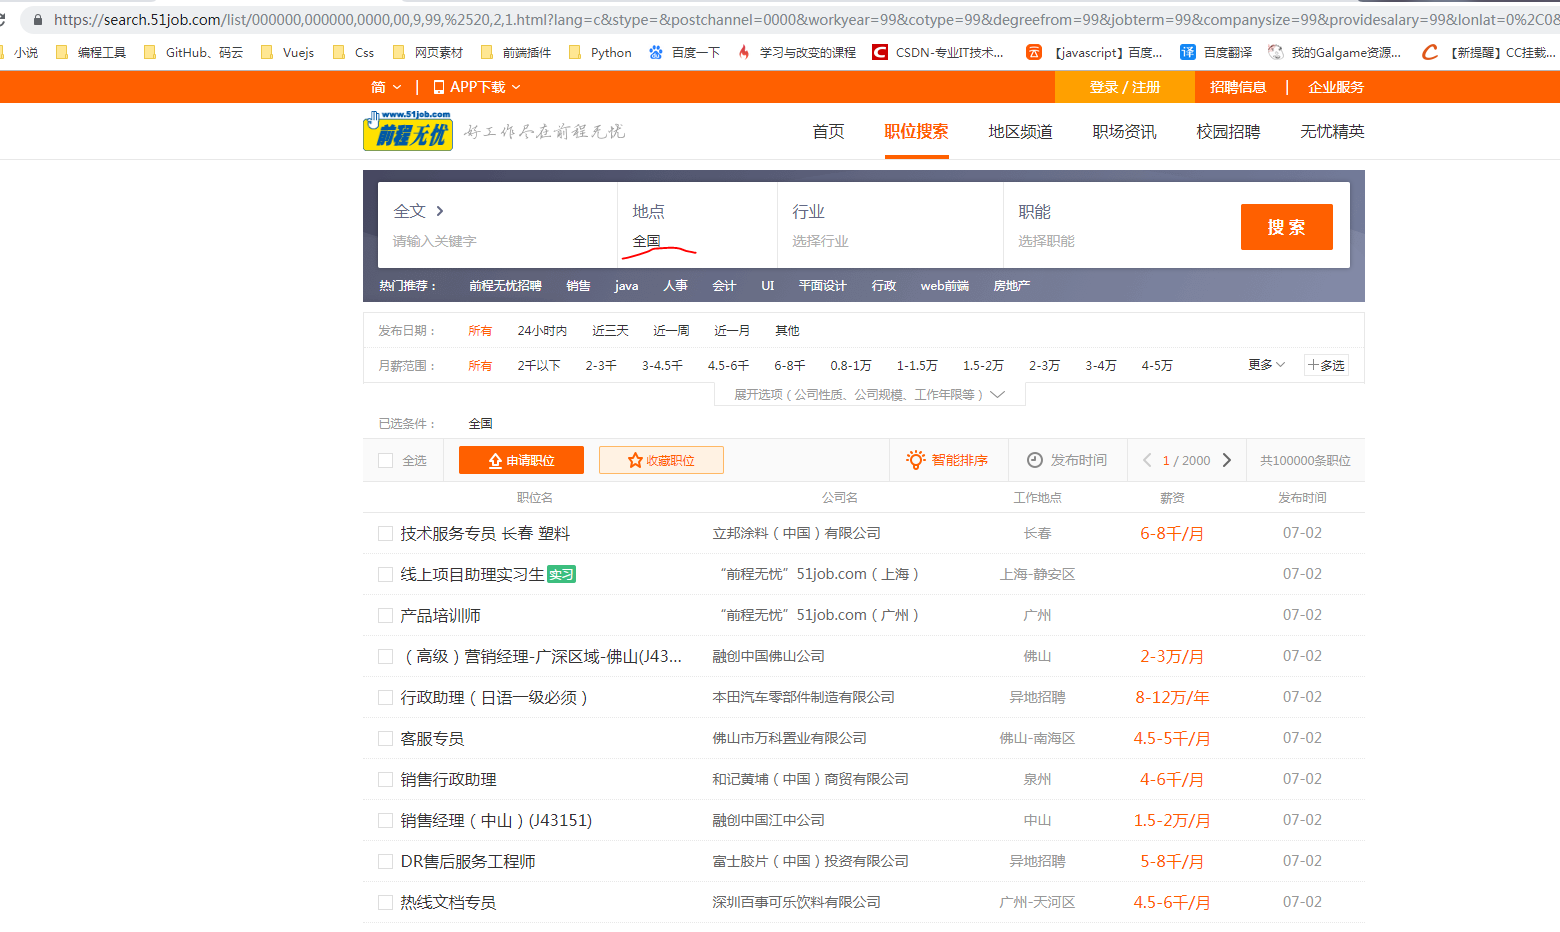Open the Css bookmark folder
This screenshot has height=932, width=1560.
[x=354, y=52]
